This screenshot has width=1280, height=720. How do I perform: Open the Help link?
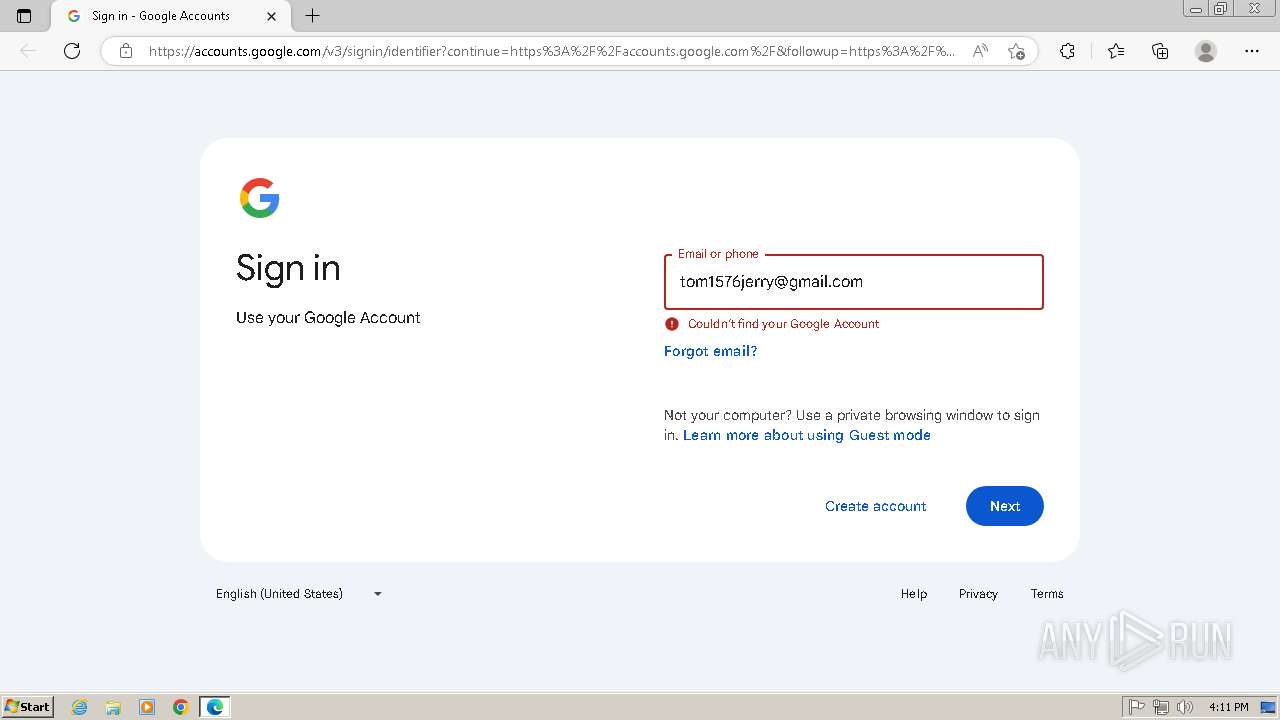click(914, 594)
